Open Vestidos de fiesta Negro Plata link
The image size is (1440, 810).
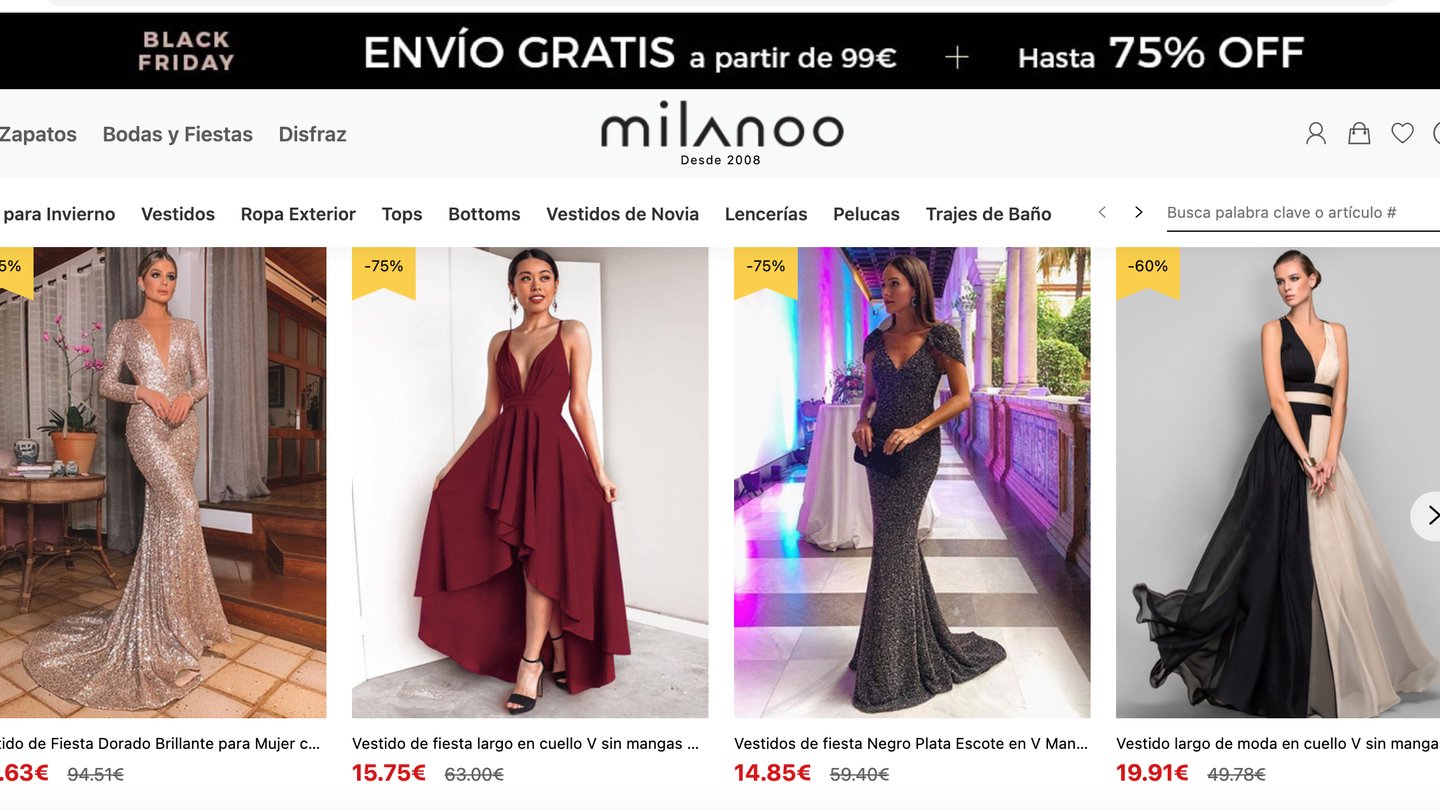pos(911,744)
